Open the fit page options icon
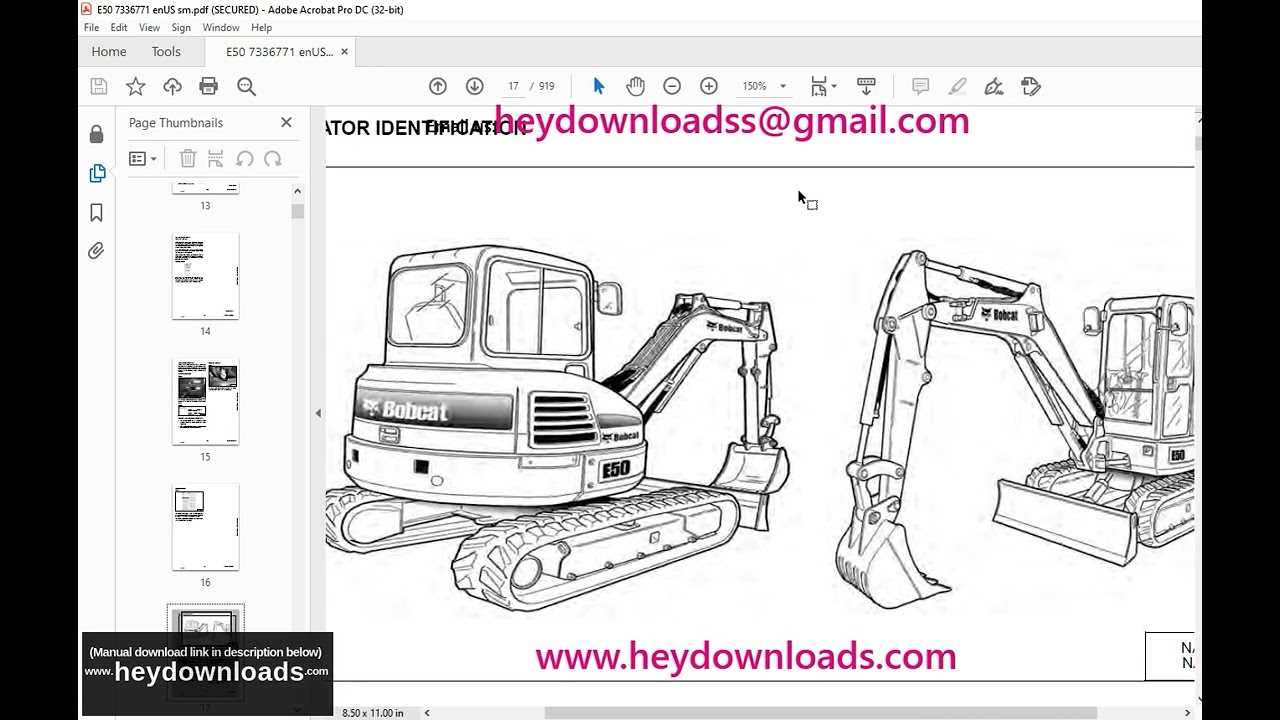The width and height of the screenshot is (1280, 720). point(823,86)
